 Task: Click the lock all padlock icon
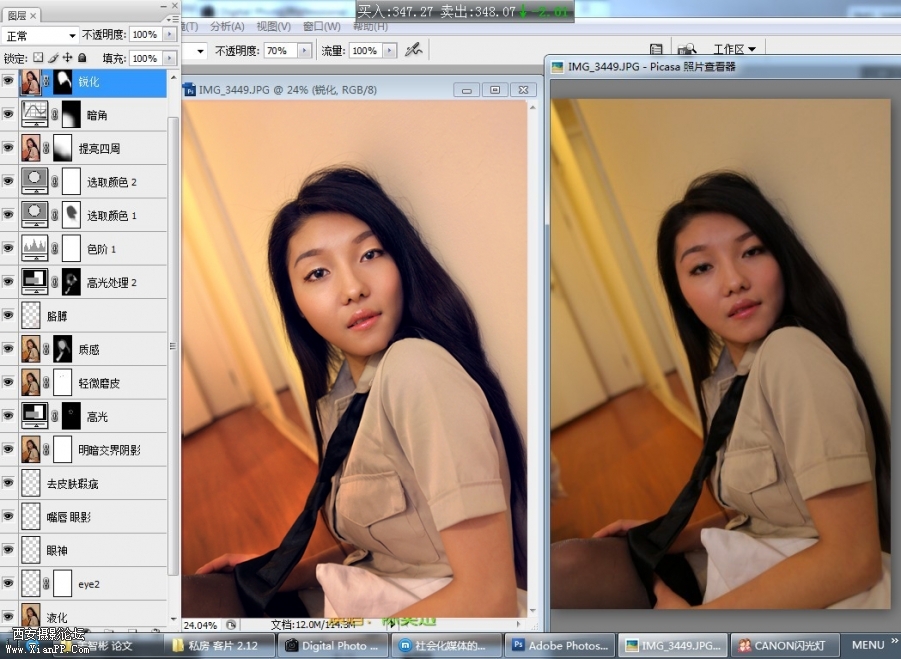click(x=82, y=58)
